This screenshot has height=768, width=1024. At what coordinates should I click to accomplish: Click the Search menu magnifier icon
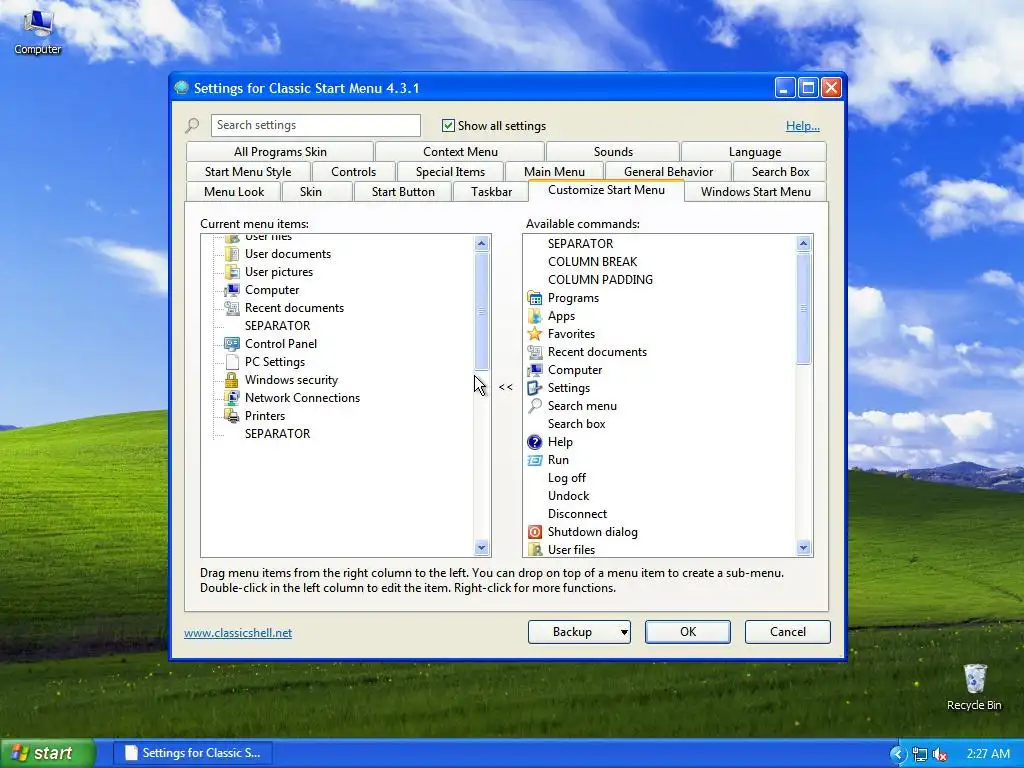pos(535,406)
